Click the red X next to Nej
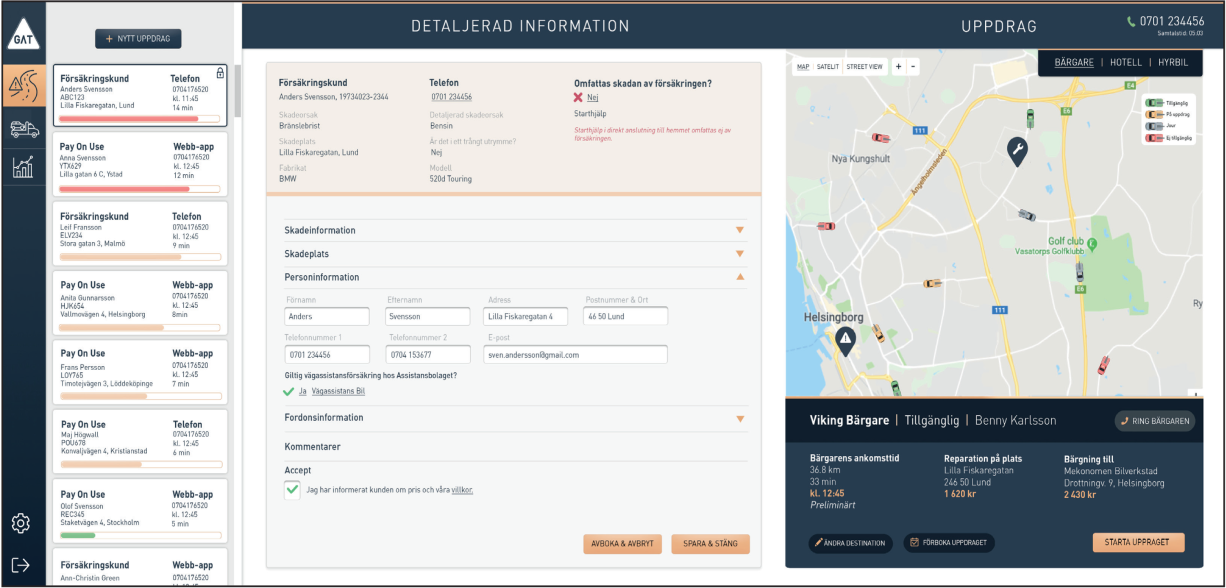This screenshot has height=588, width=1226. click(578, 97)
